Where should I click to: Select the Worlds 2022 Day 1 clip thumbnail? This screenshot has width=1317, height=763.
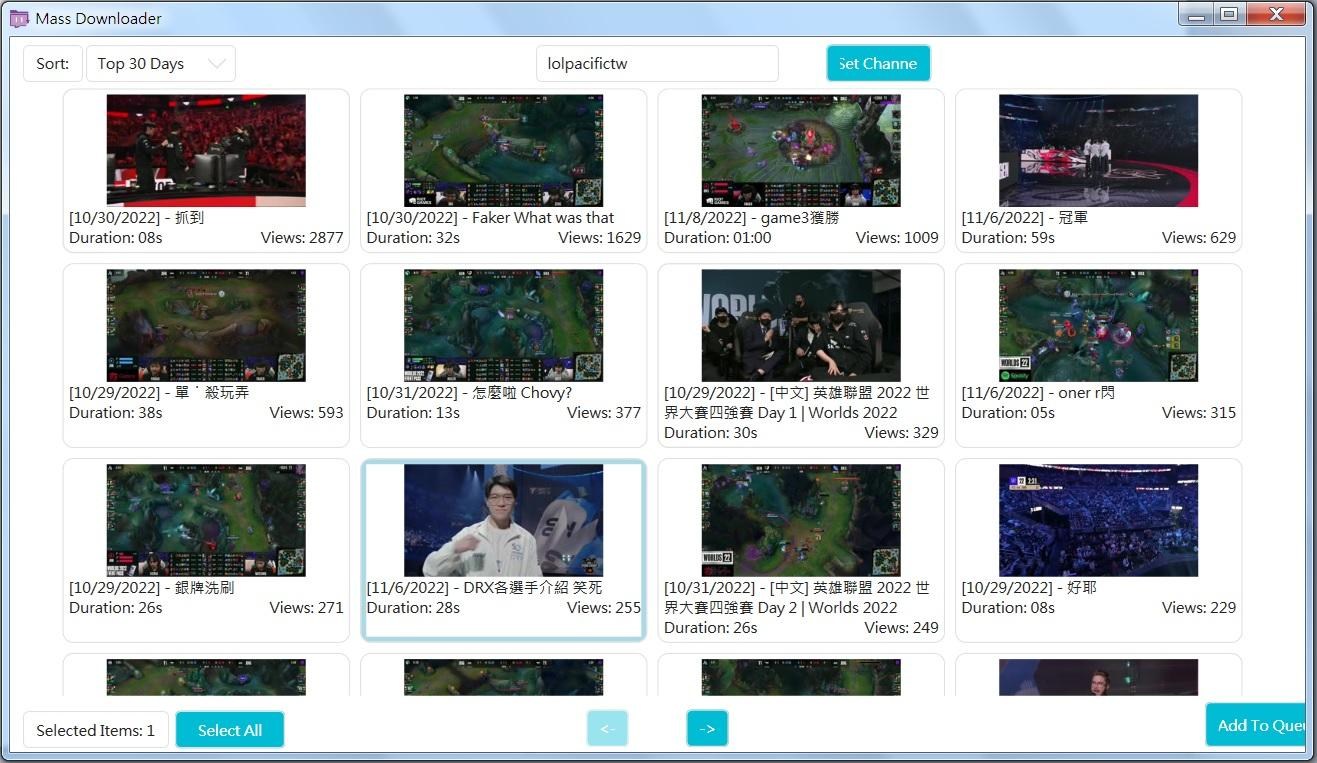click(x=801, y=325)
